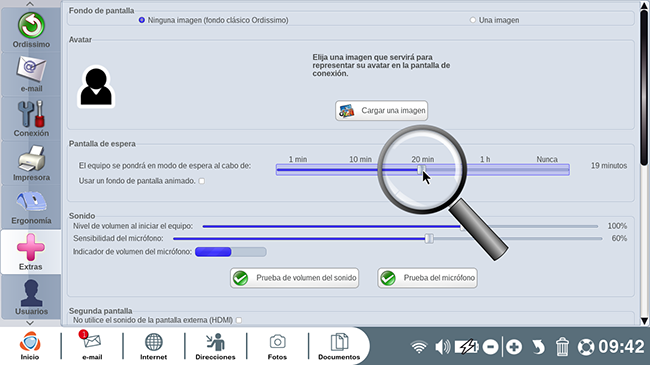Expand sidebar list with bottom chevron
The height and width of the screenshot is (365, 650).
click(30, 323)
